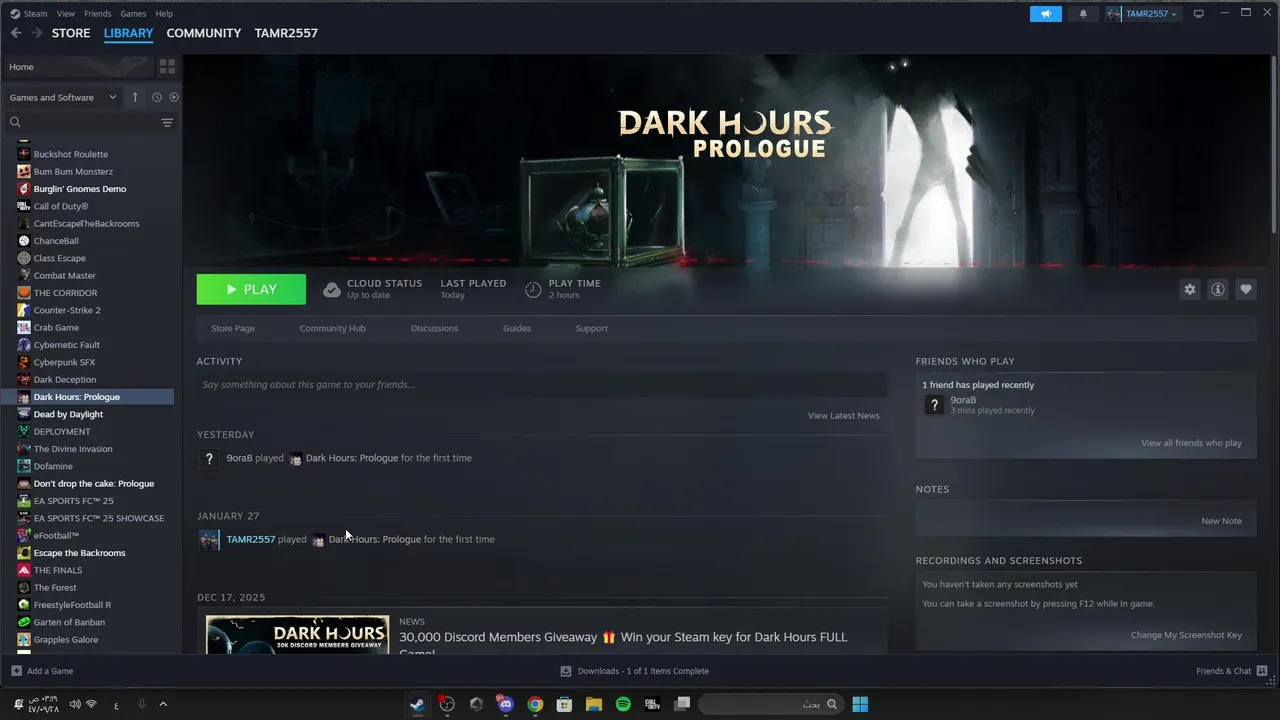The image size is (1280, 720).
Task: Click the play time clock icon
Action: coord(533,290)
